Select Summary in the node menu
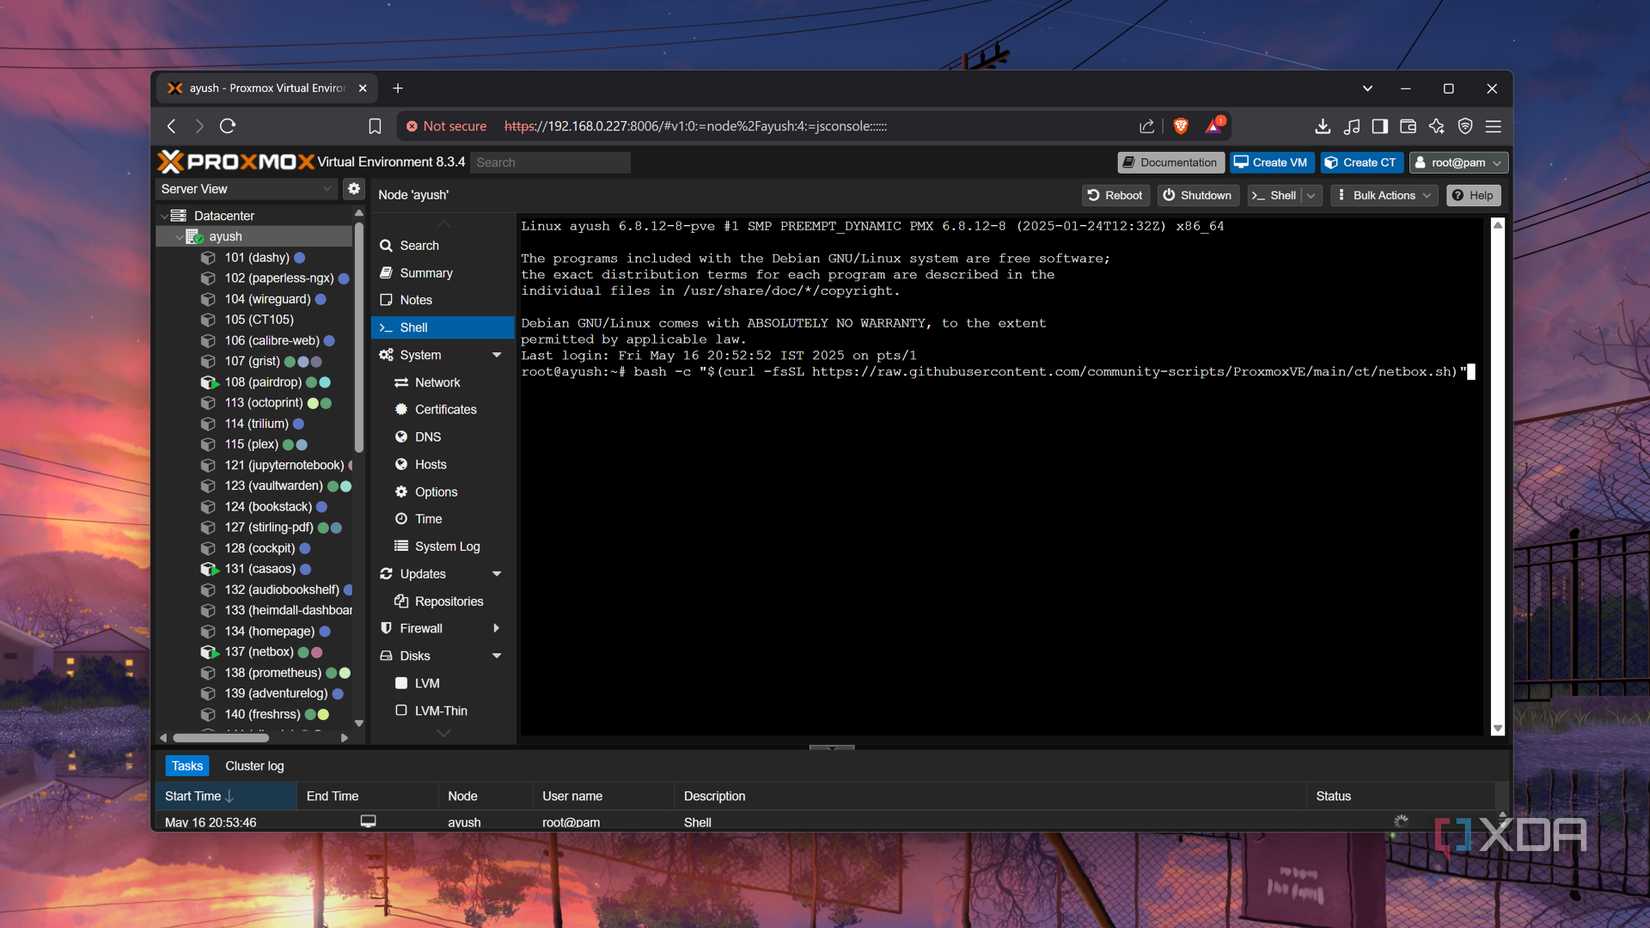 click(426, 273)
